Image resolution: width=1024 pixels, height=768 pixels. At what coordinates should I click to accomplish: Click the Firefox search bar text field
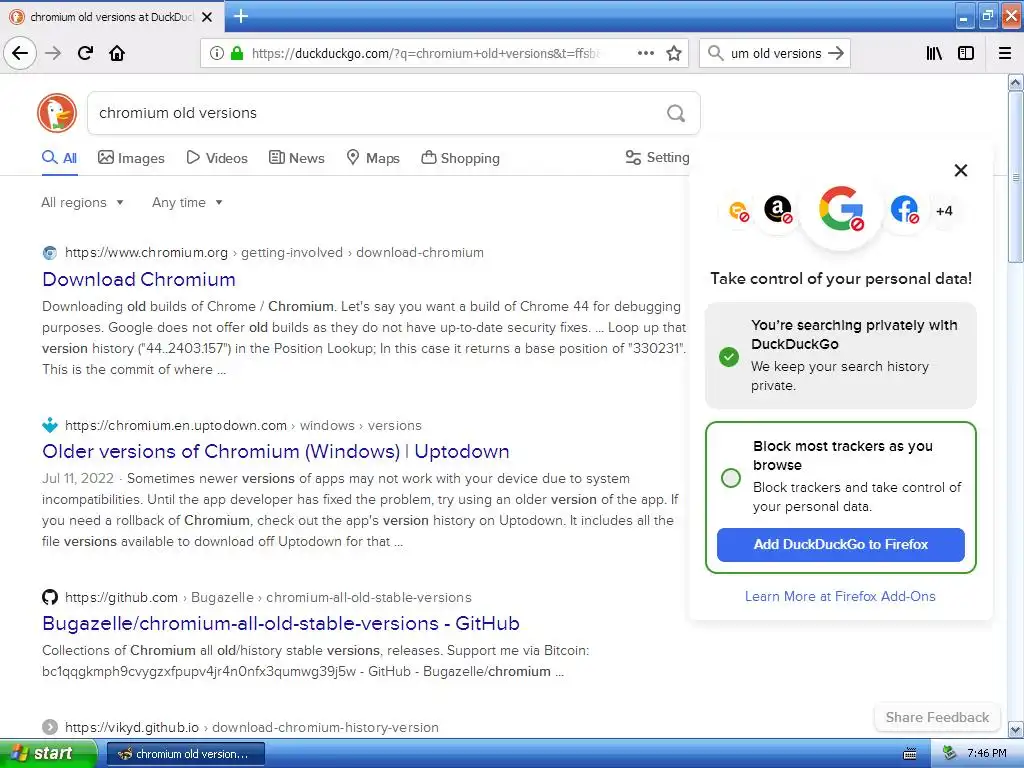pyautogui.click(x=776, y=53)
